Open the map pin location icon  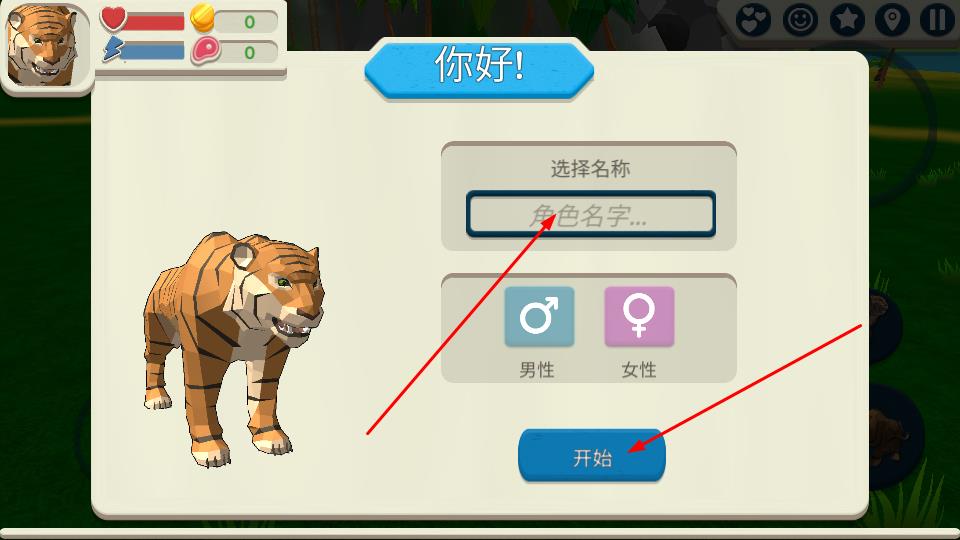(x=891, y=20)
